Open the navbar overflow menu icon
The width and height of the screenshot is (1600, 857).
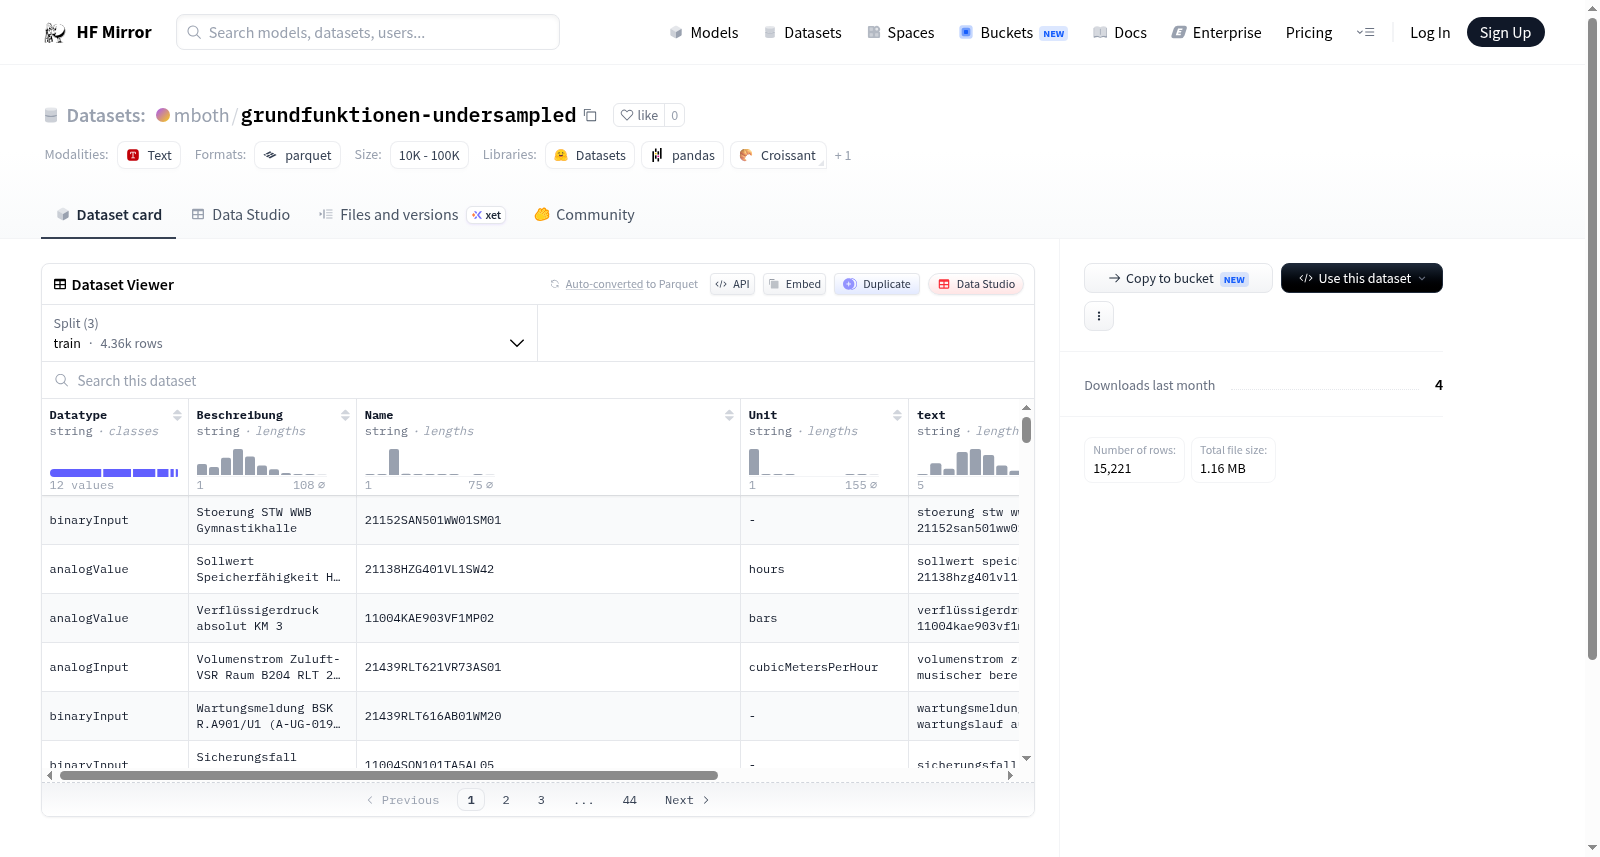tap(1365, 33)
